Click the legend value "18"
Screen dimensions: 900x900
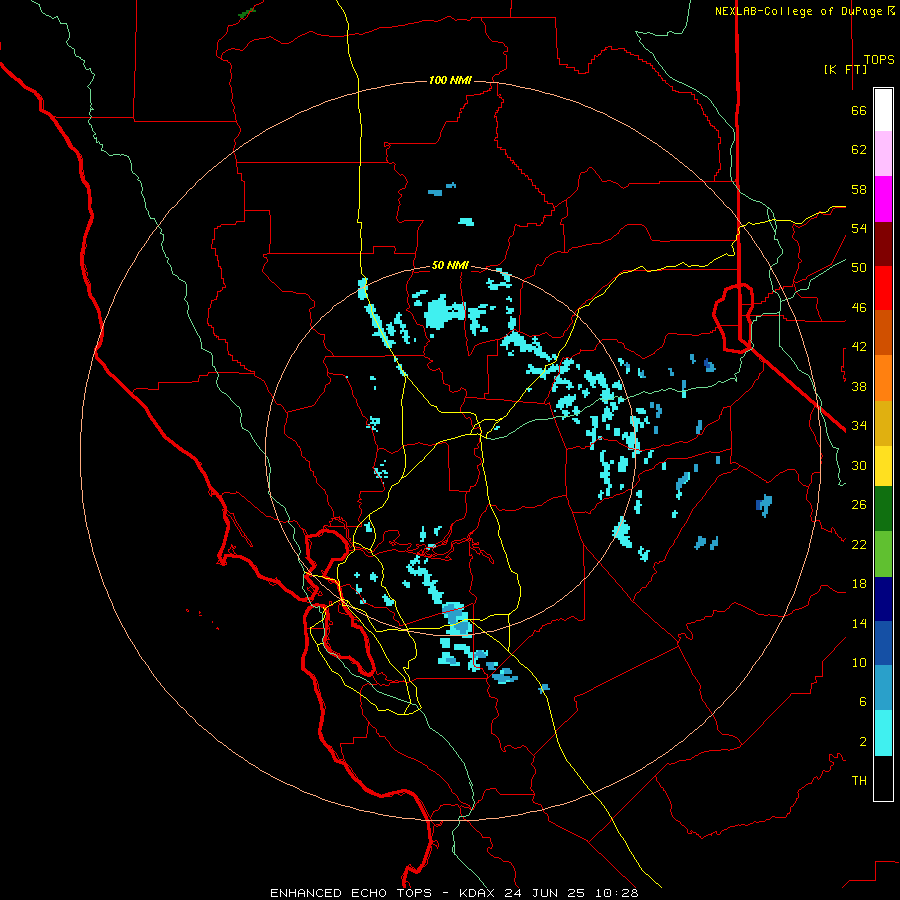click(x=859, y=584)
